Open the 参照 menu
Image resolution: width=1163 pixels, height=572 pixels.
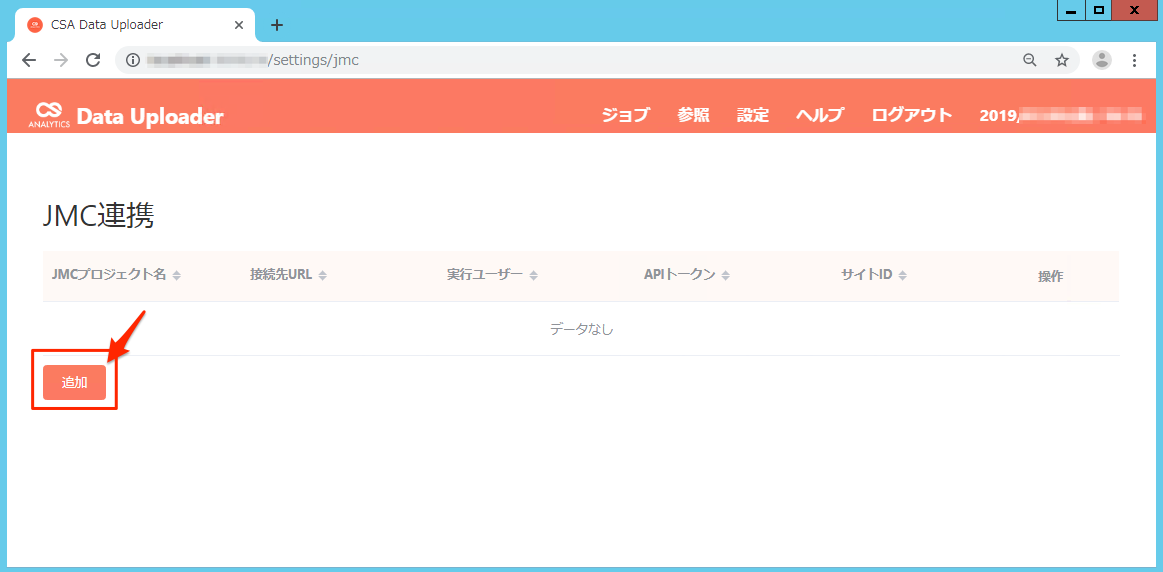tap(693, 115)
